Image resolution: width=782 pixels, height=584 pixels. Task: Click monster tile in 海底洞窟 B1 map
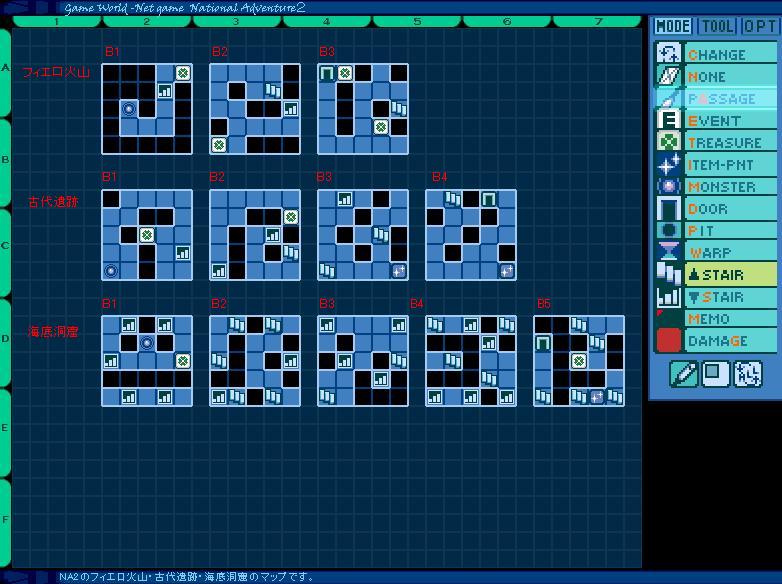[x=147, y=343]
